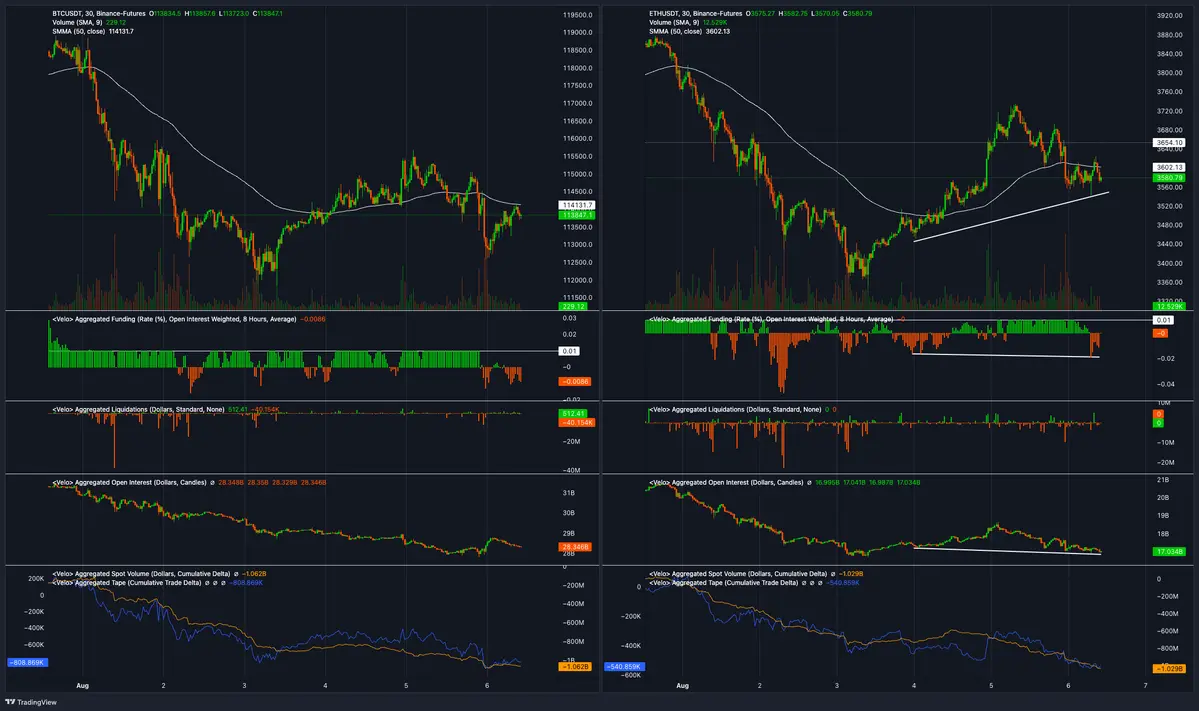Select SMMA (50, close) 114131.7 indicator legend
This screenshot has width=1199, height=711.
(93, 31)
